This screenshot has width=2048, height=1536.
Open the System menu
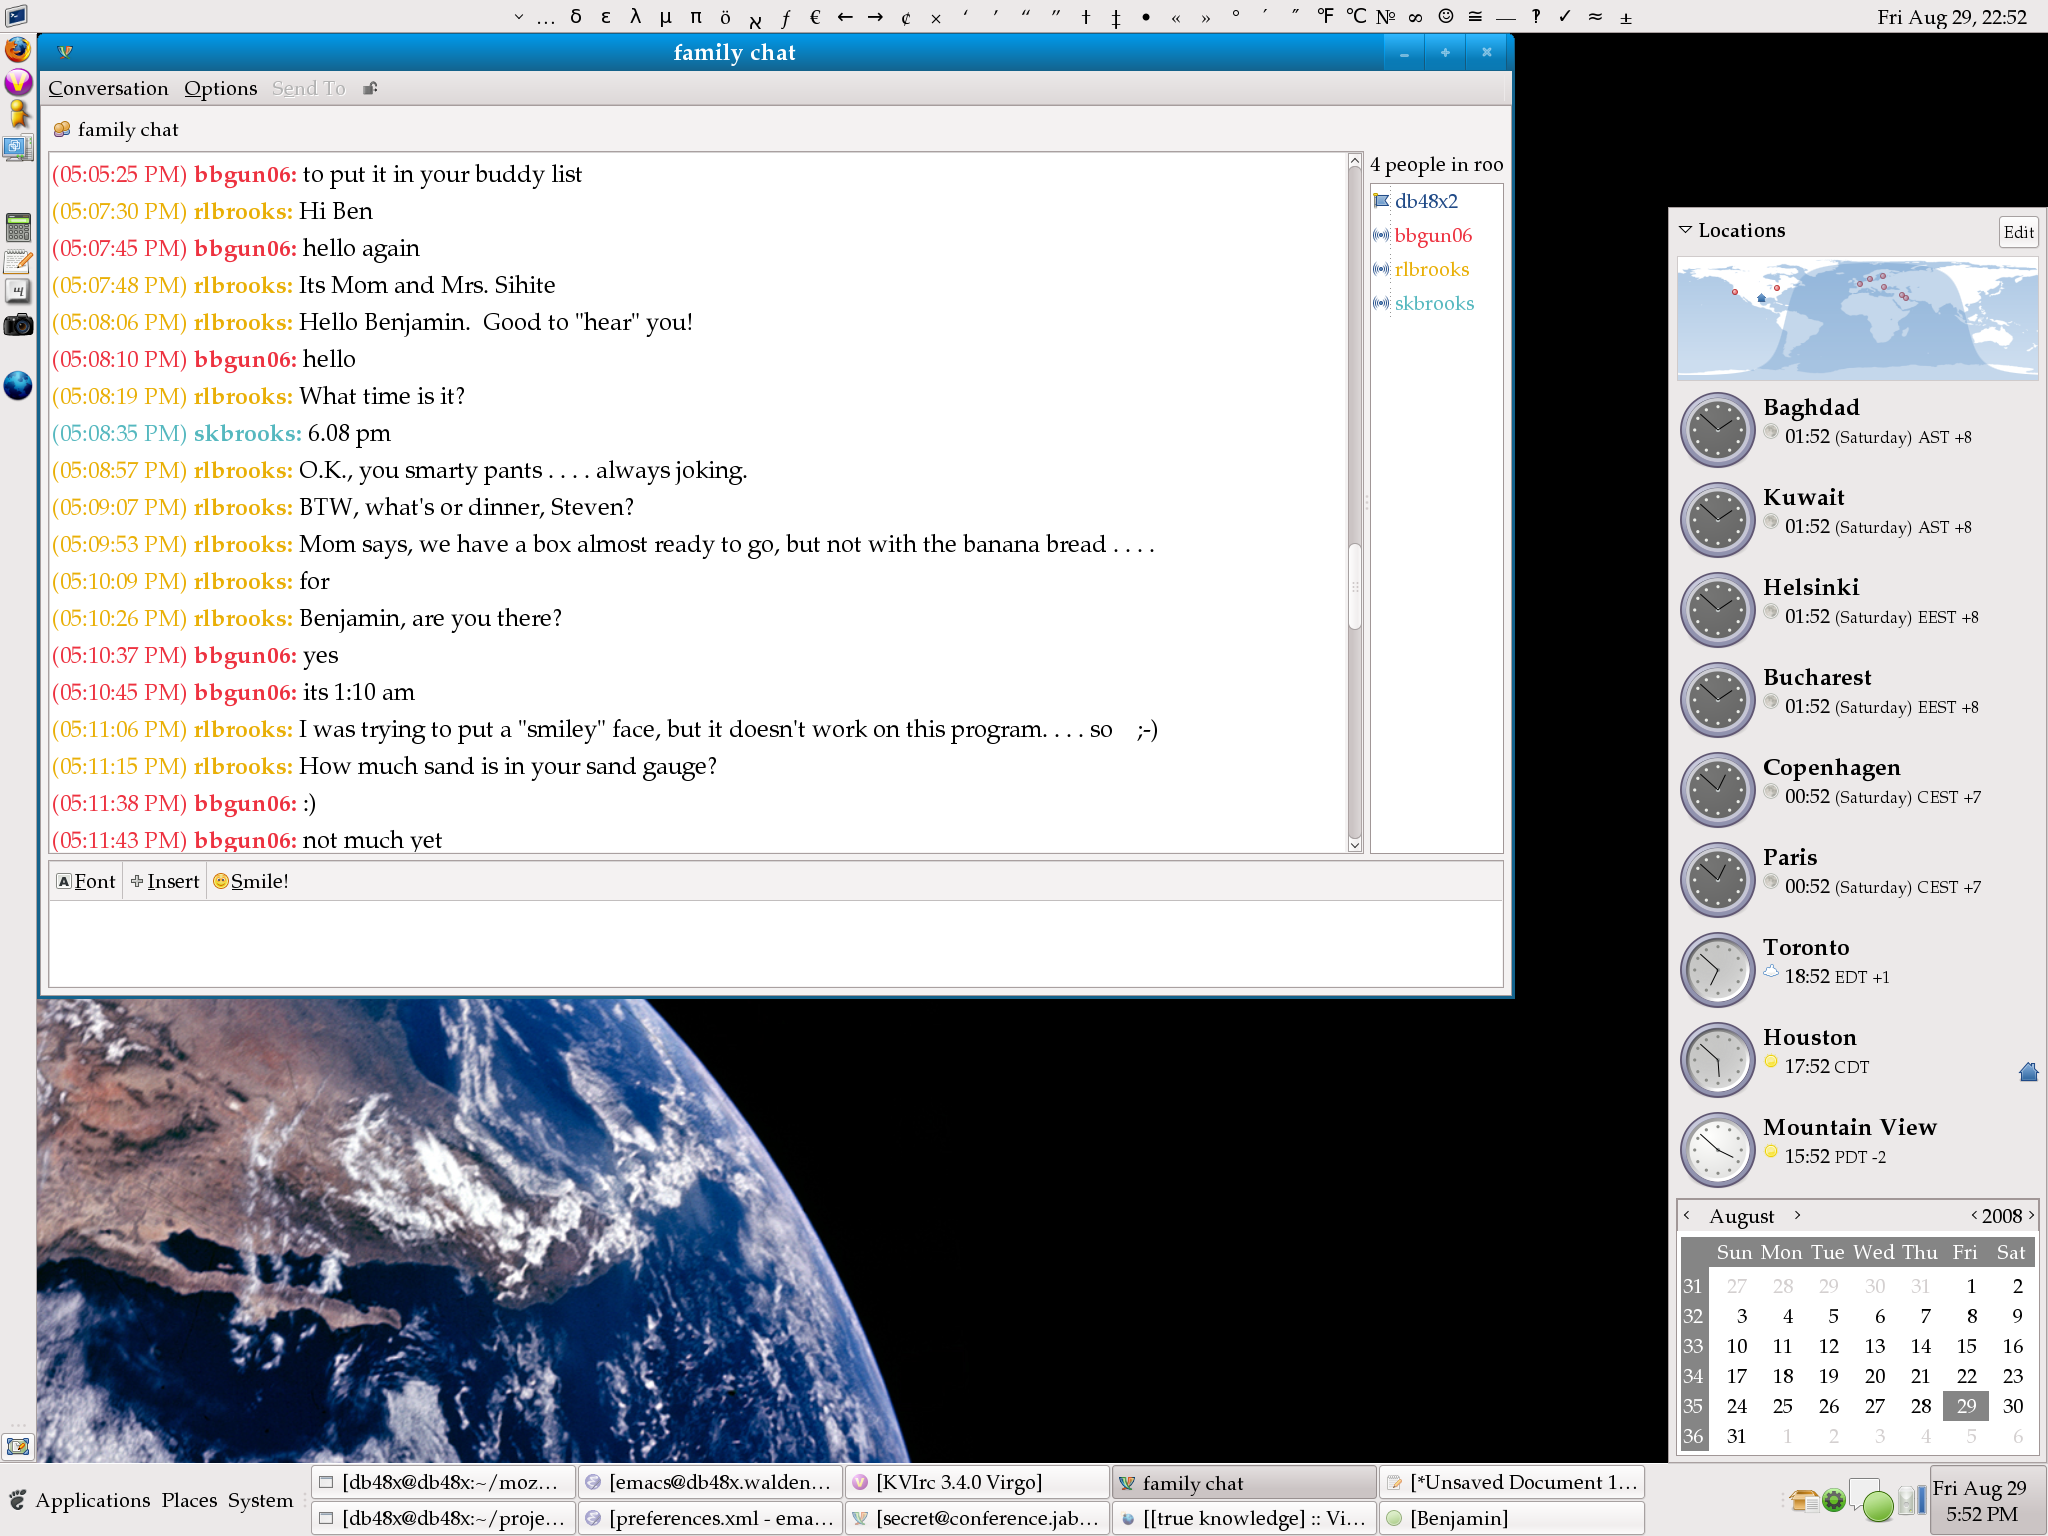point(260,1500)
